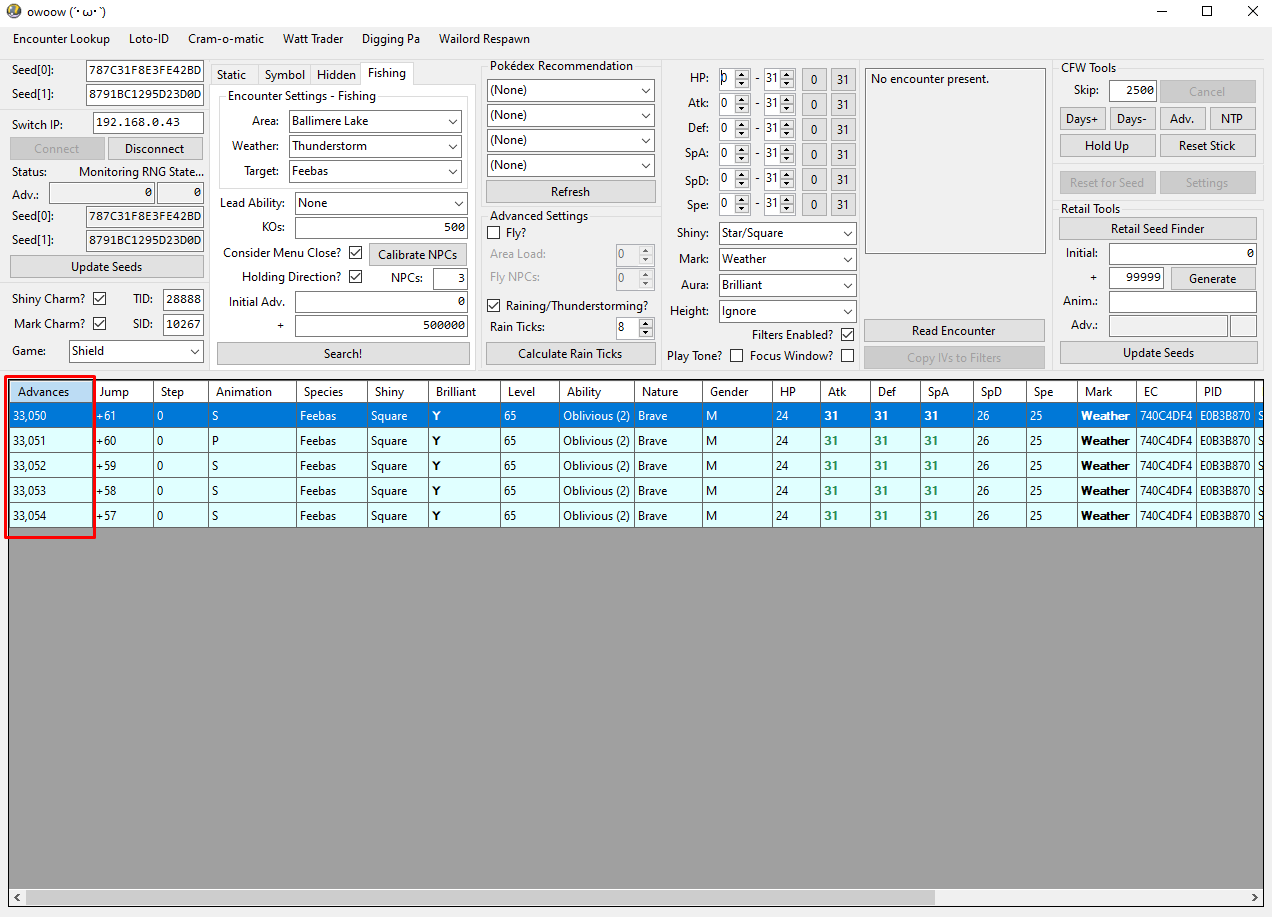Screen dimensions: 1272x917
Task: Toggle the Shiny Charm checkbox
Action: 99,299
